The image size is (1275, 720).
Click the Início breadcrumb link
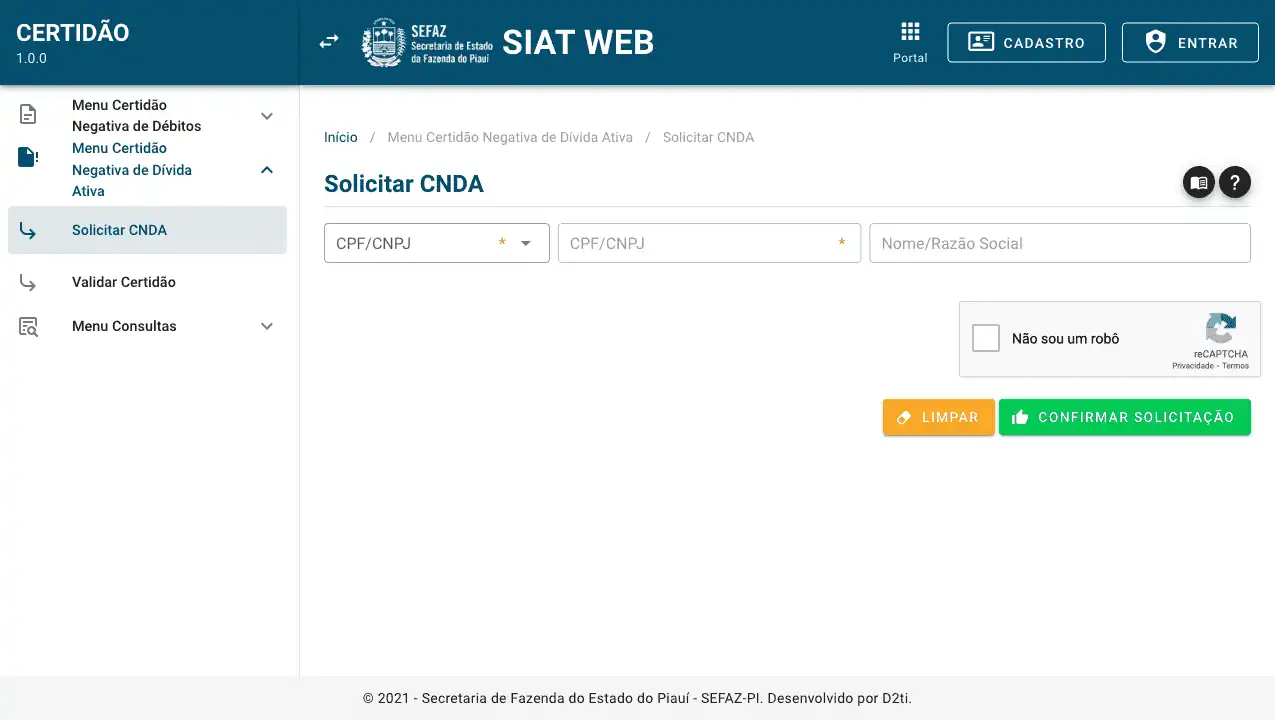340,137
